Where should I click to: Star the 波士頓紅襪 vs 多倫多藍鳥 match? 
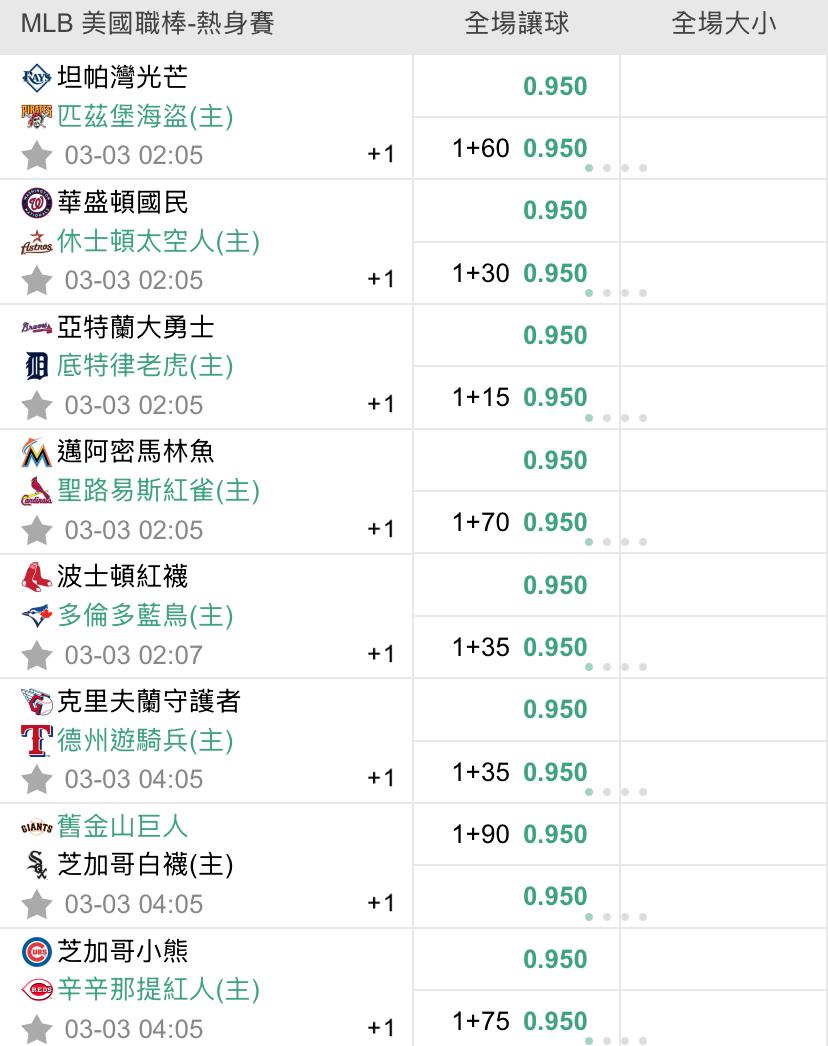point(37,656)
